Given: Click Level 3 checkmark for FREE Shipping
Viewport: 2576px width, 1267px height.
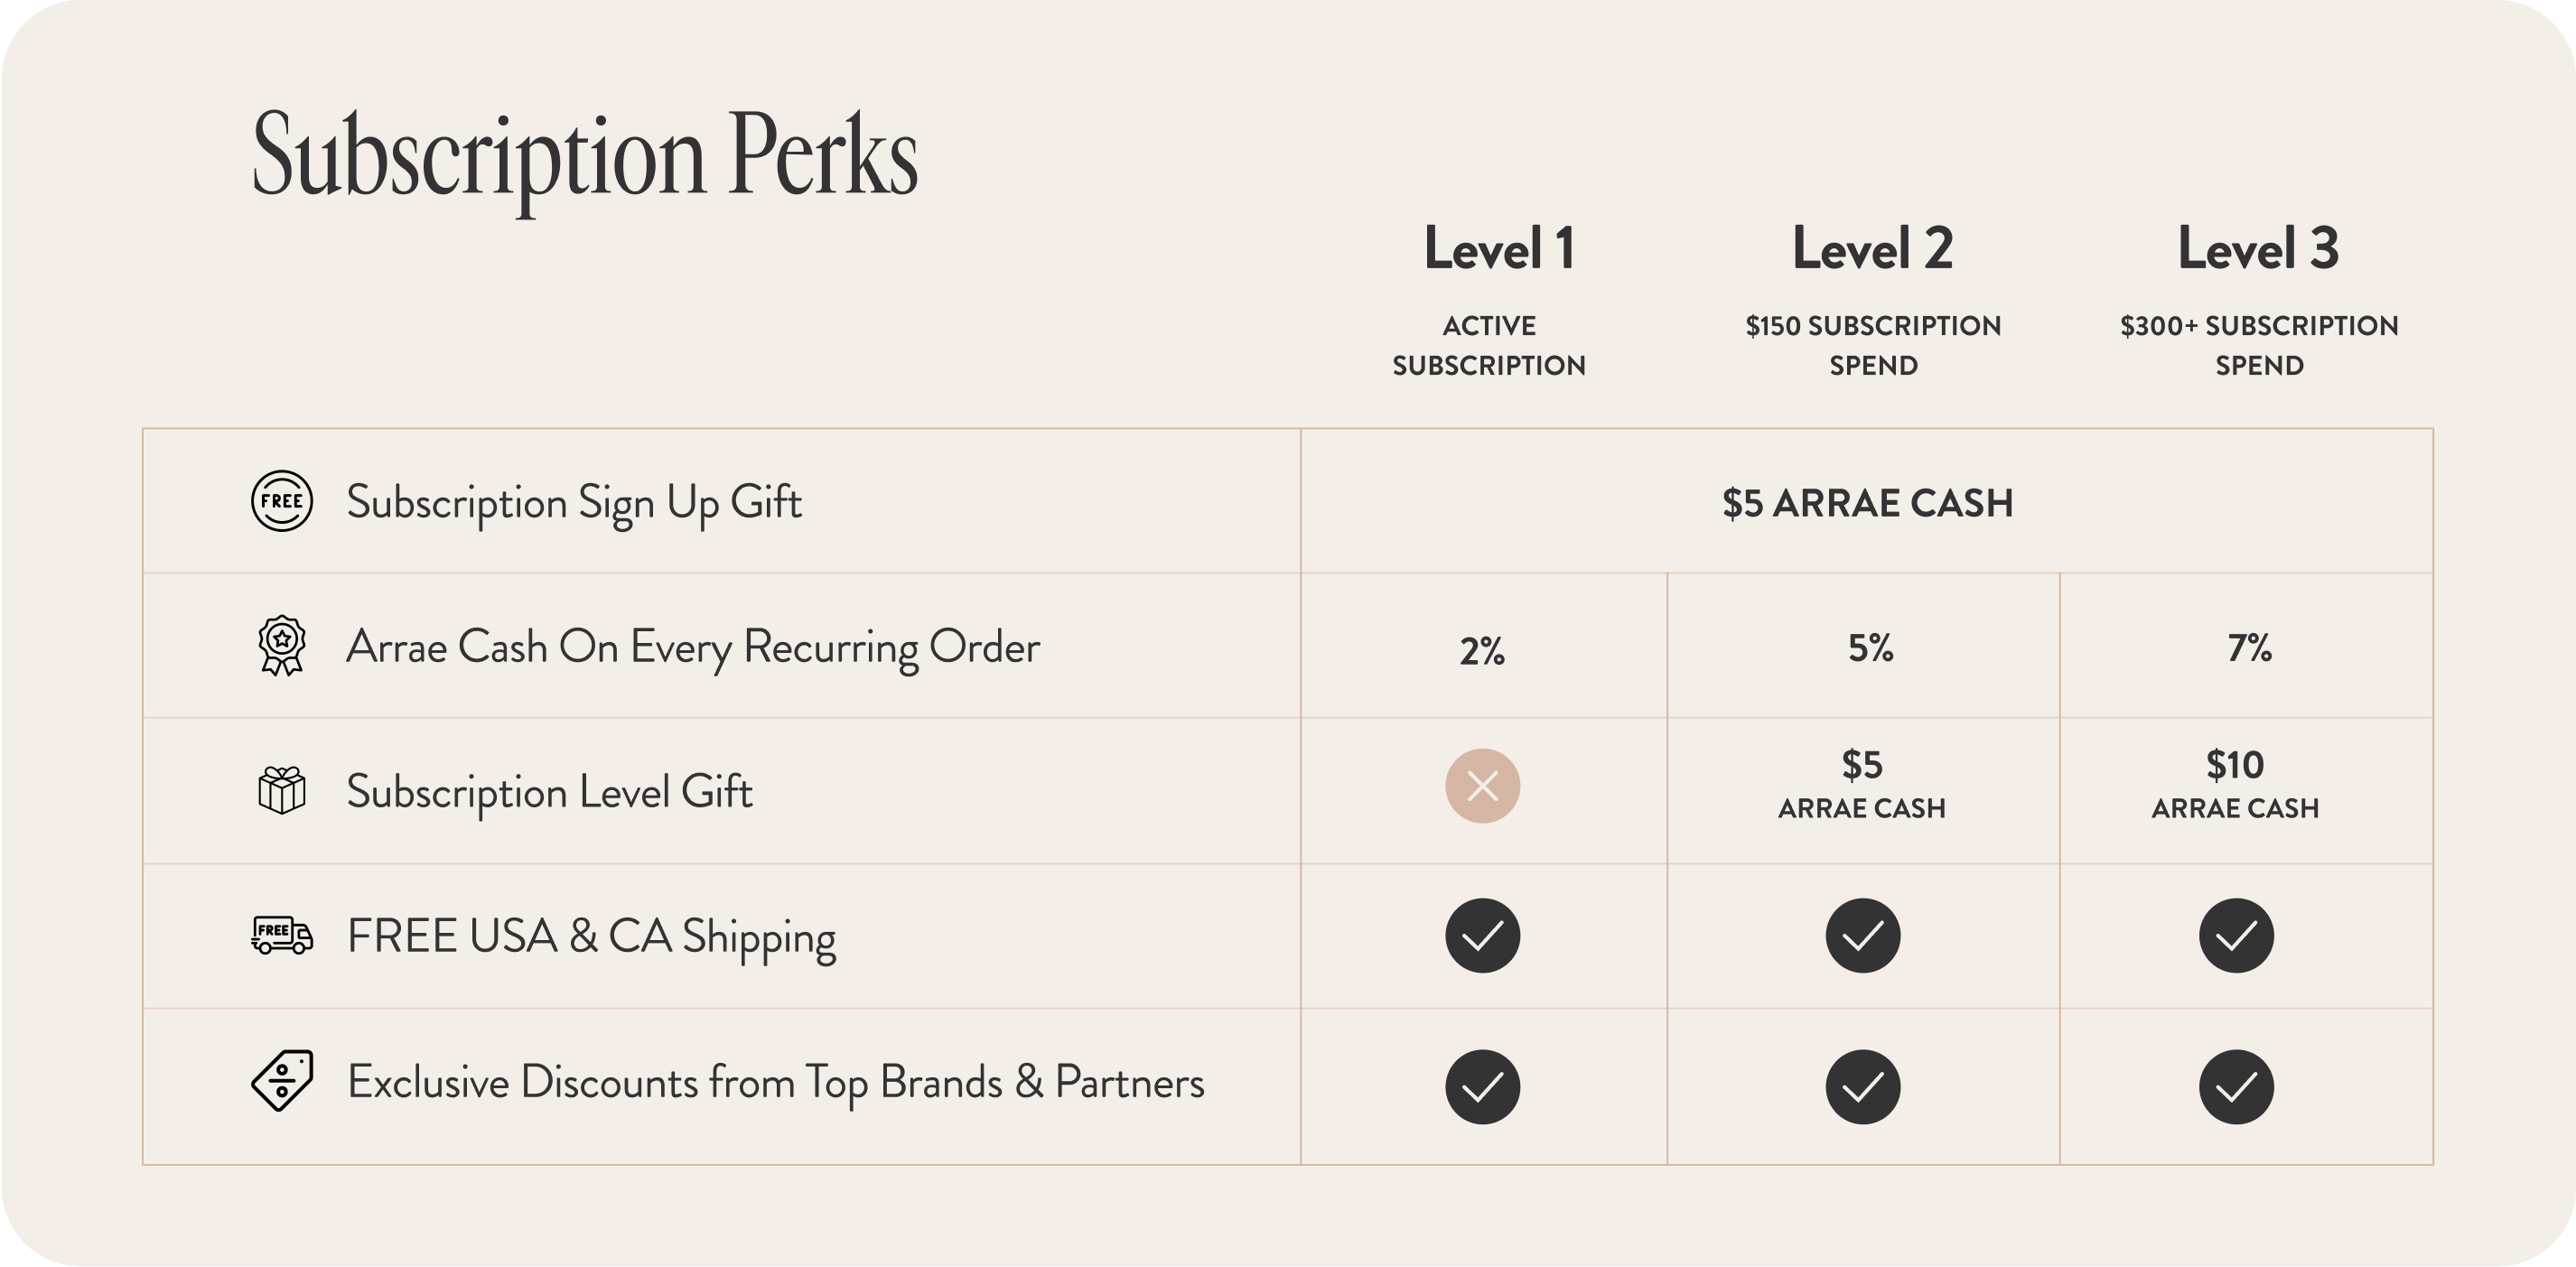Looking at the screenshot, I should pyautogui.click(x=2236, y=936).
